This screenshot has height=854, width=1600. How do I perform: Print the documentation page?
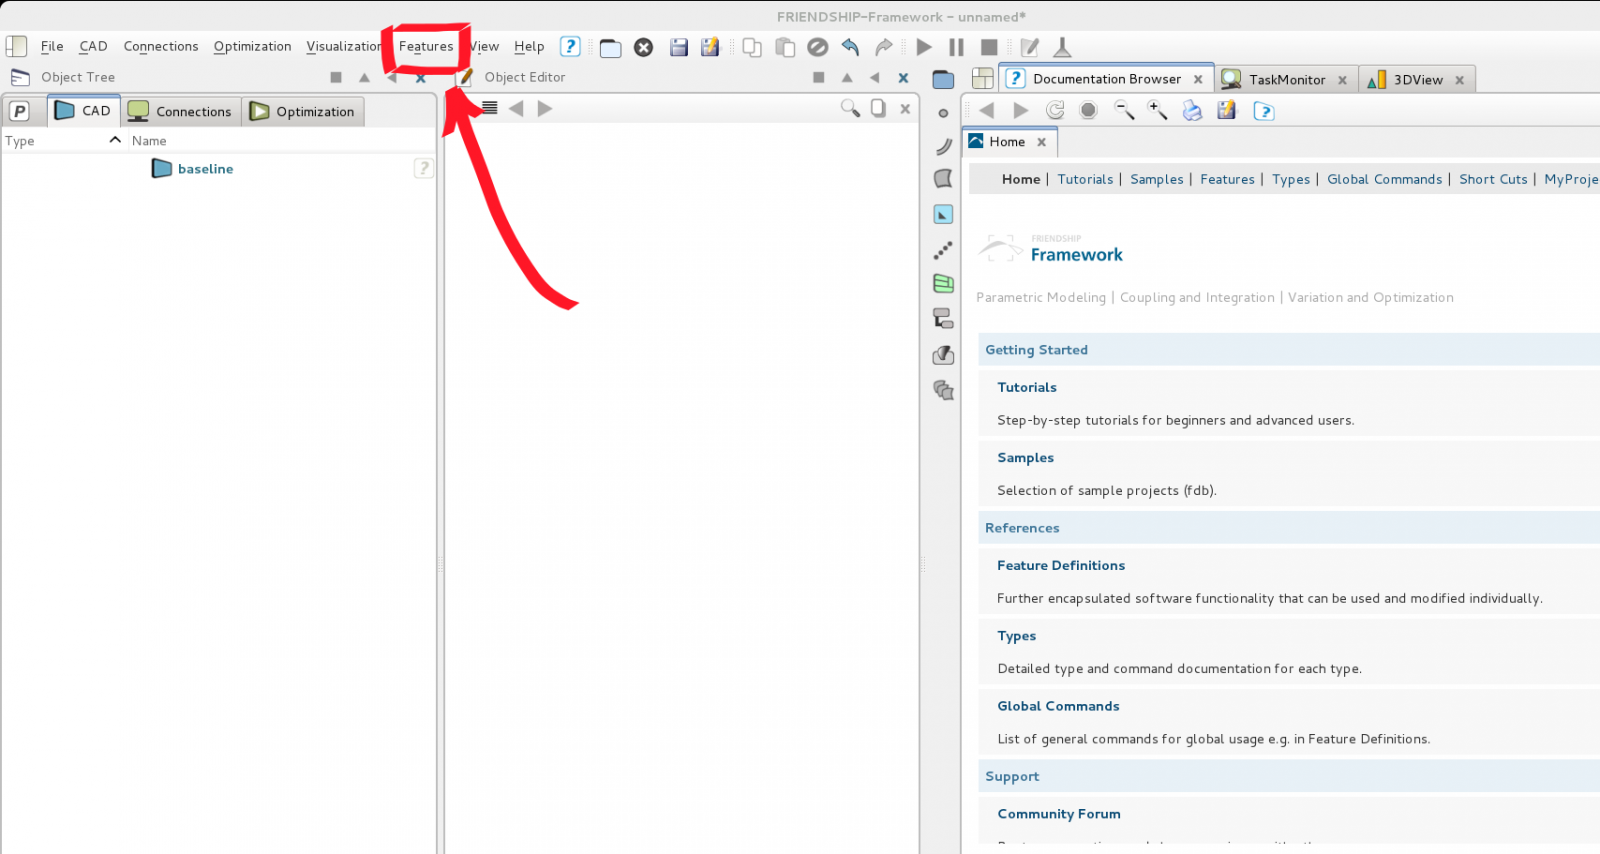point(1192,110)
